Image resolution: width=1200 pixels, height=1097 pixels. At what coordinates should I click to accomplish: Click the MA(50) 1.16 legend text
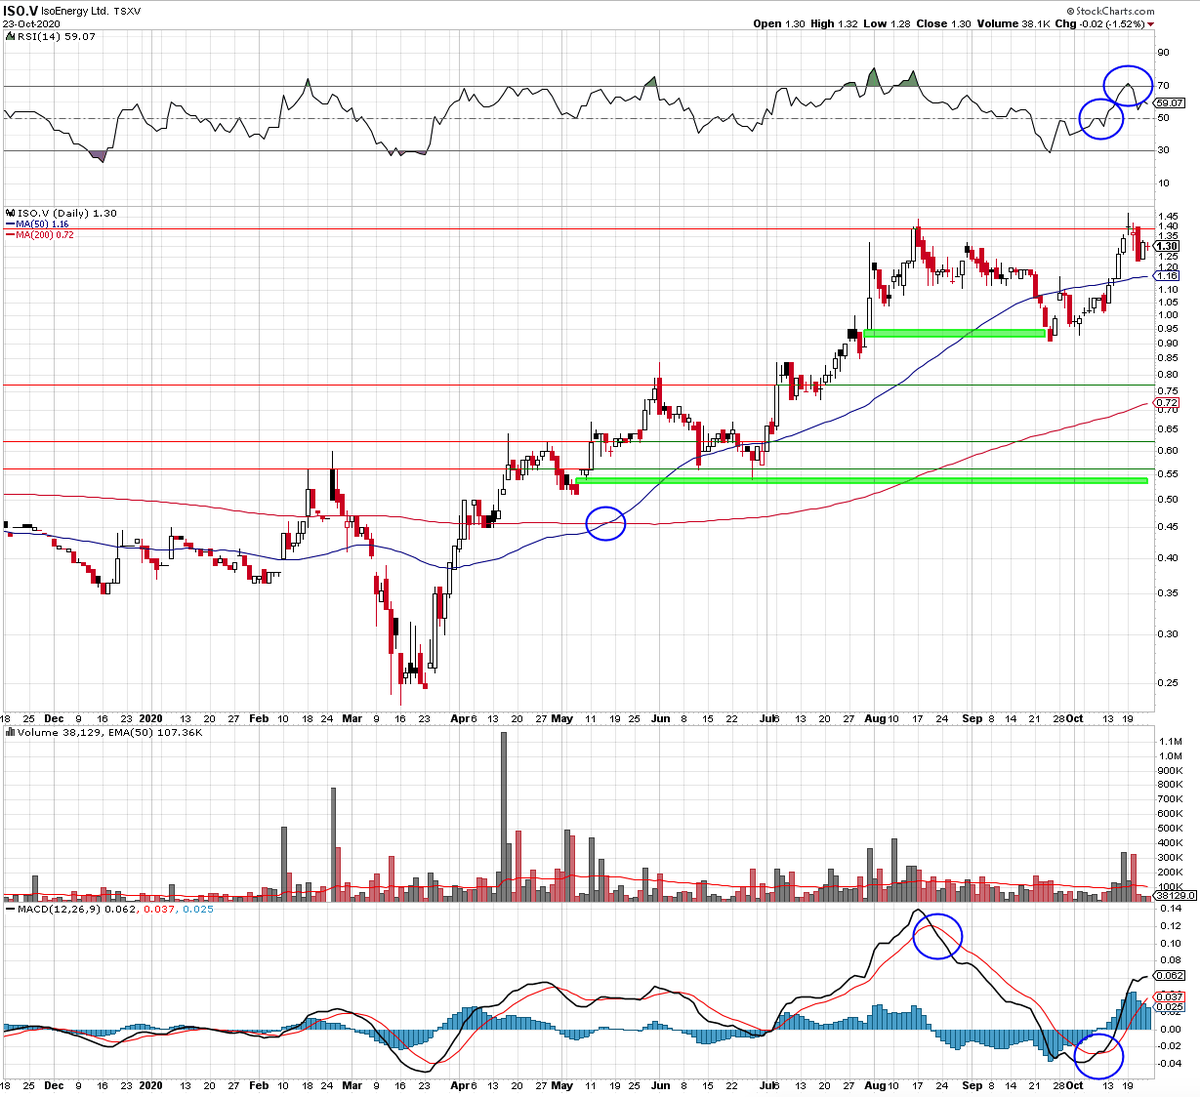(40, 224)
